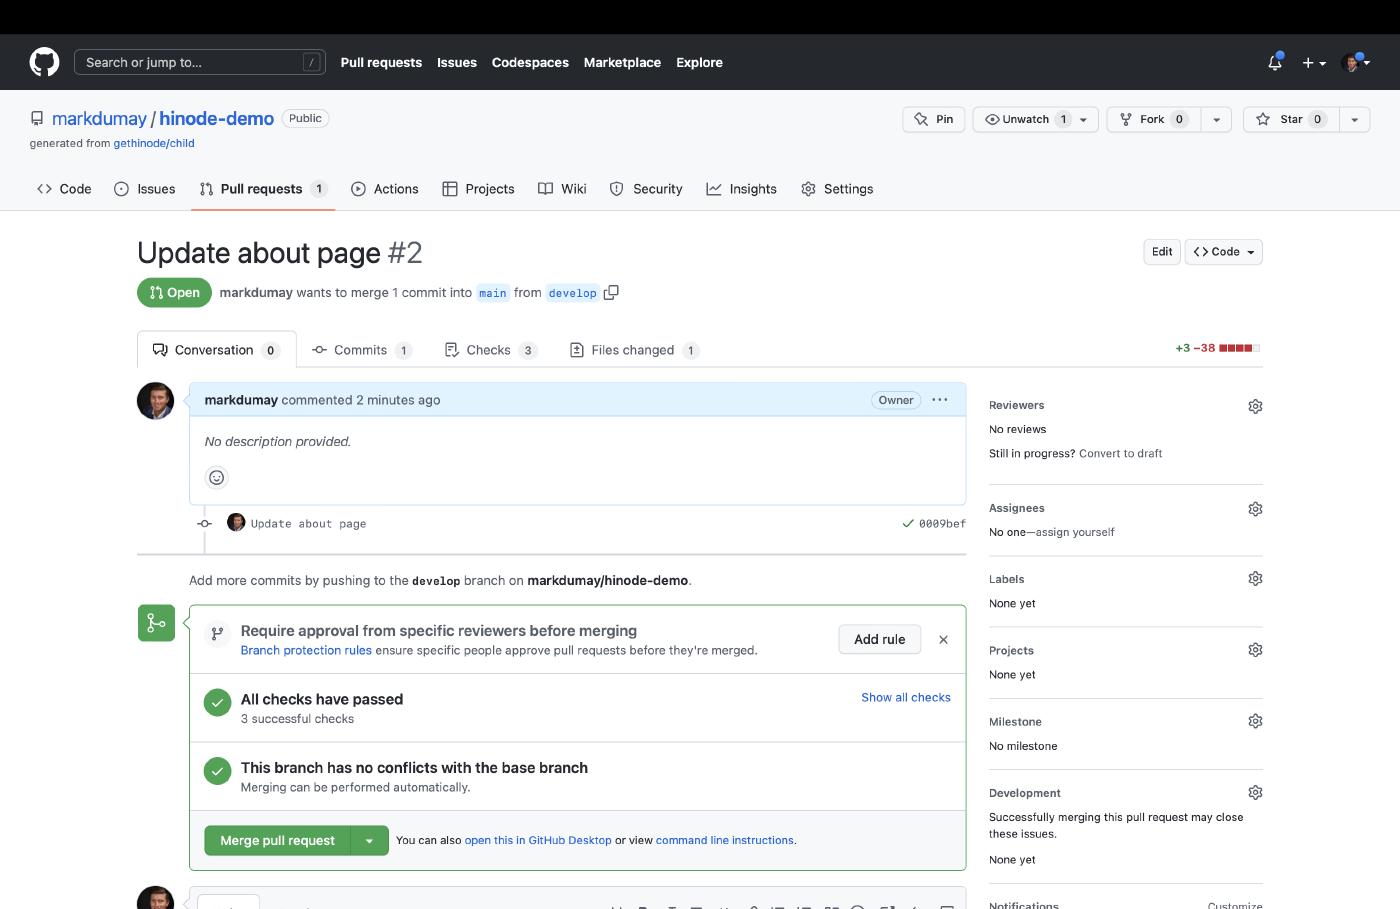The image size is (1400, 909).
Task: Click markdumay's avatar beside the comment
Action: click(x=155, y=401)
